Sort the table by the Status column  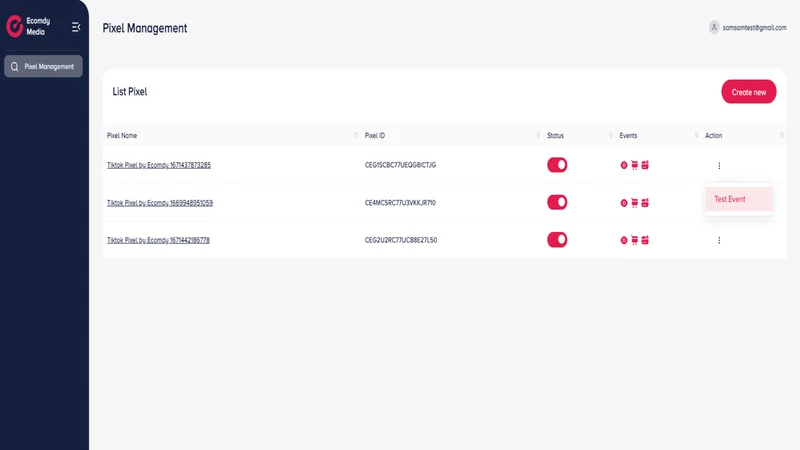(x=610, y=135)
